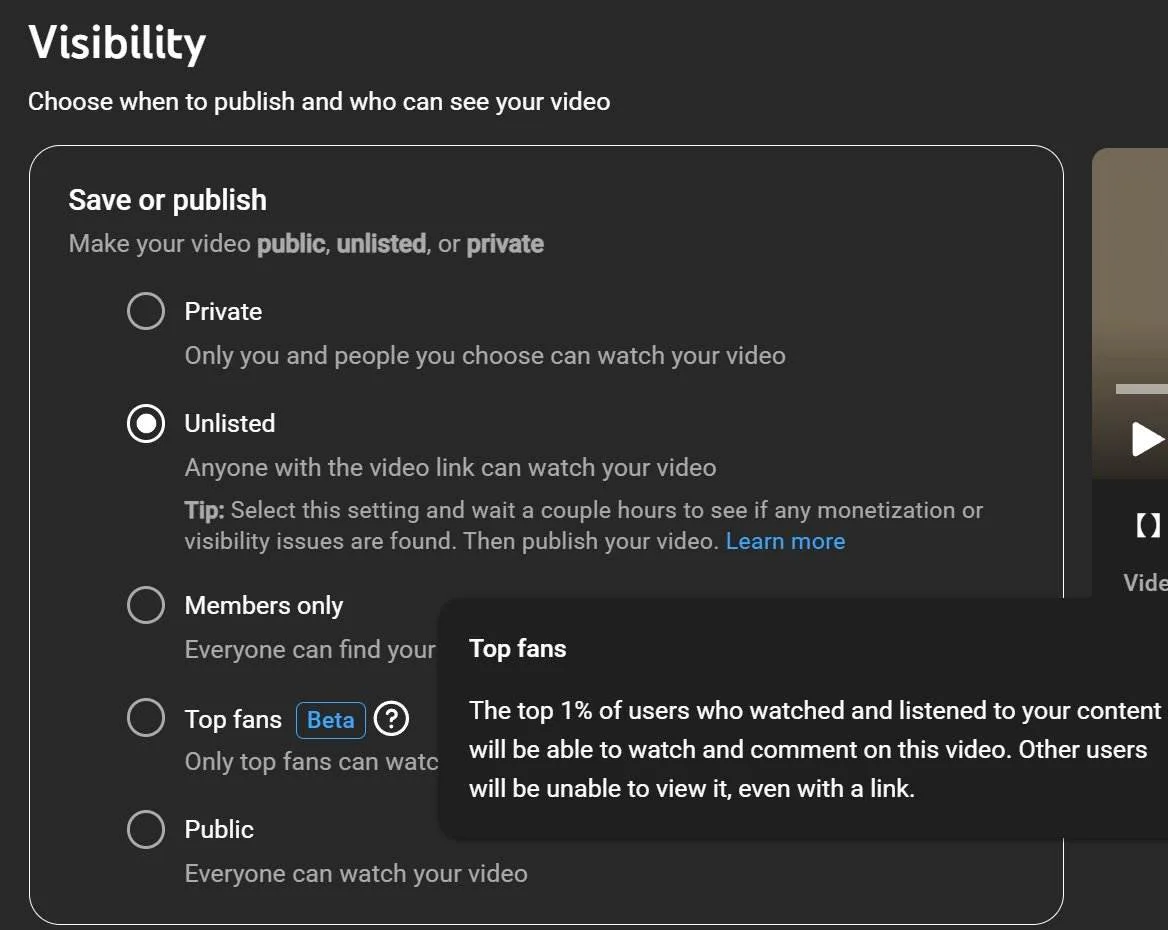
Task: Select the Top fans radio button
Action: (x=146, y=718)
